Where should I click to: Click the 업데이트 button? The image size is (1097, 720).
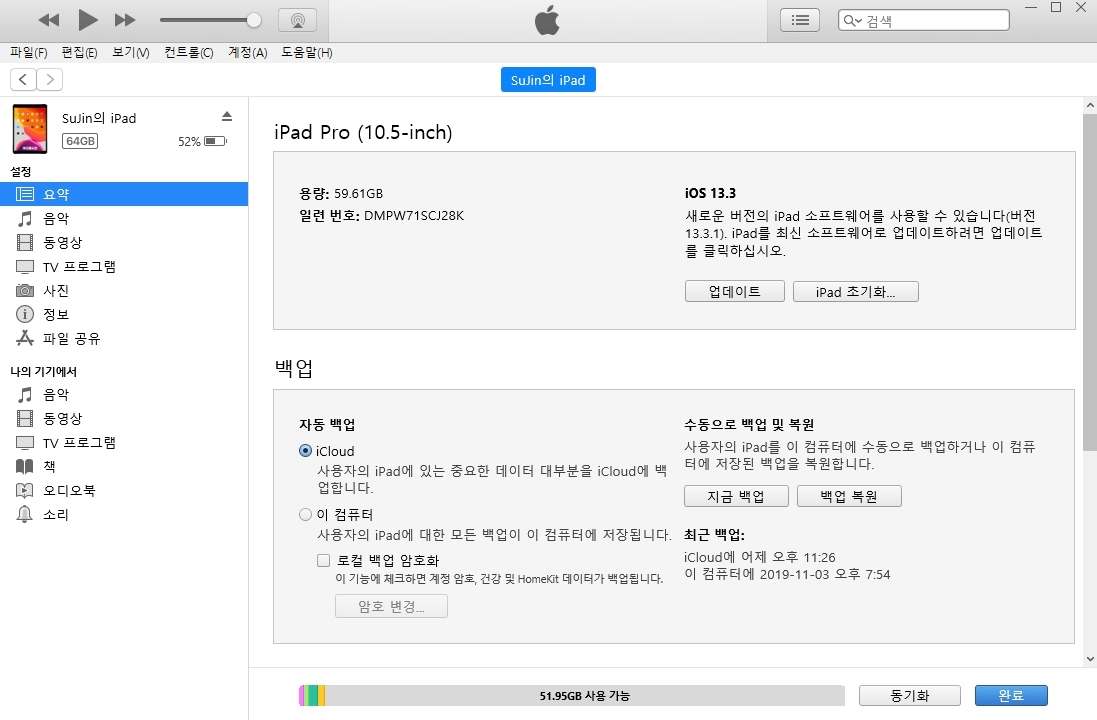(x=735, y=291)
